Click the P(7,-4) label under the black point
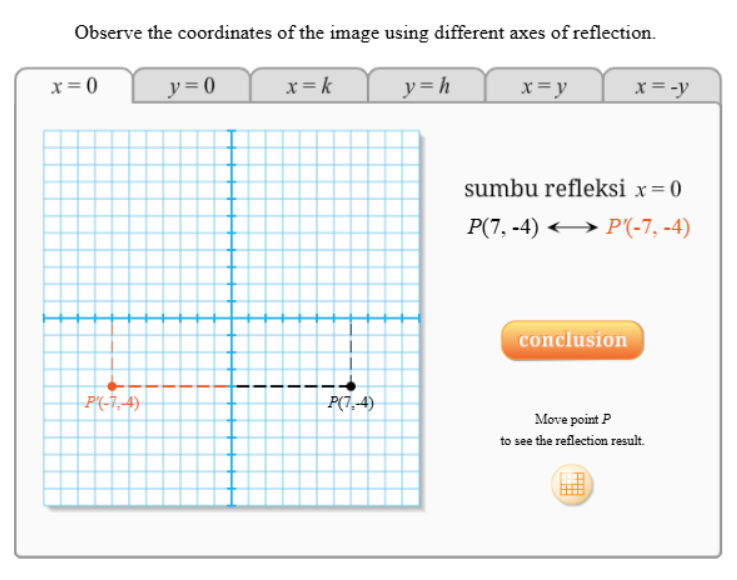737x580 pixels. [x=351, y=403]
